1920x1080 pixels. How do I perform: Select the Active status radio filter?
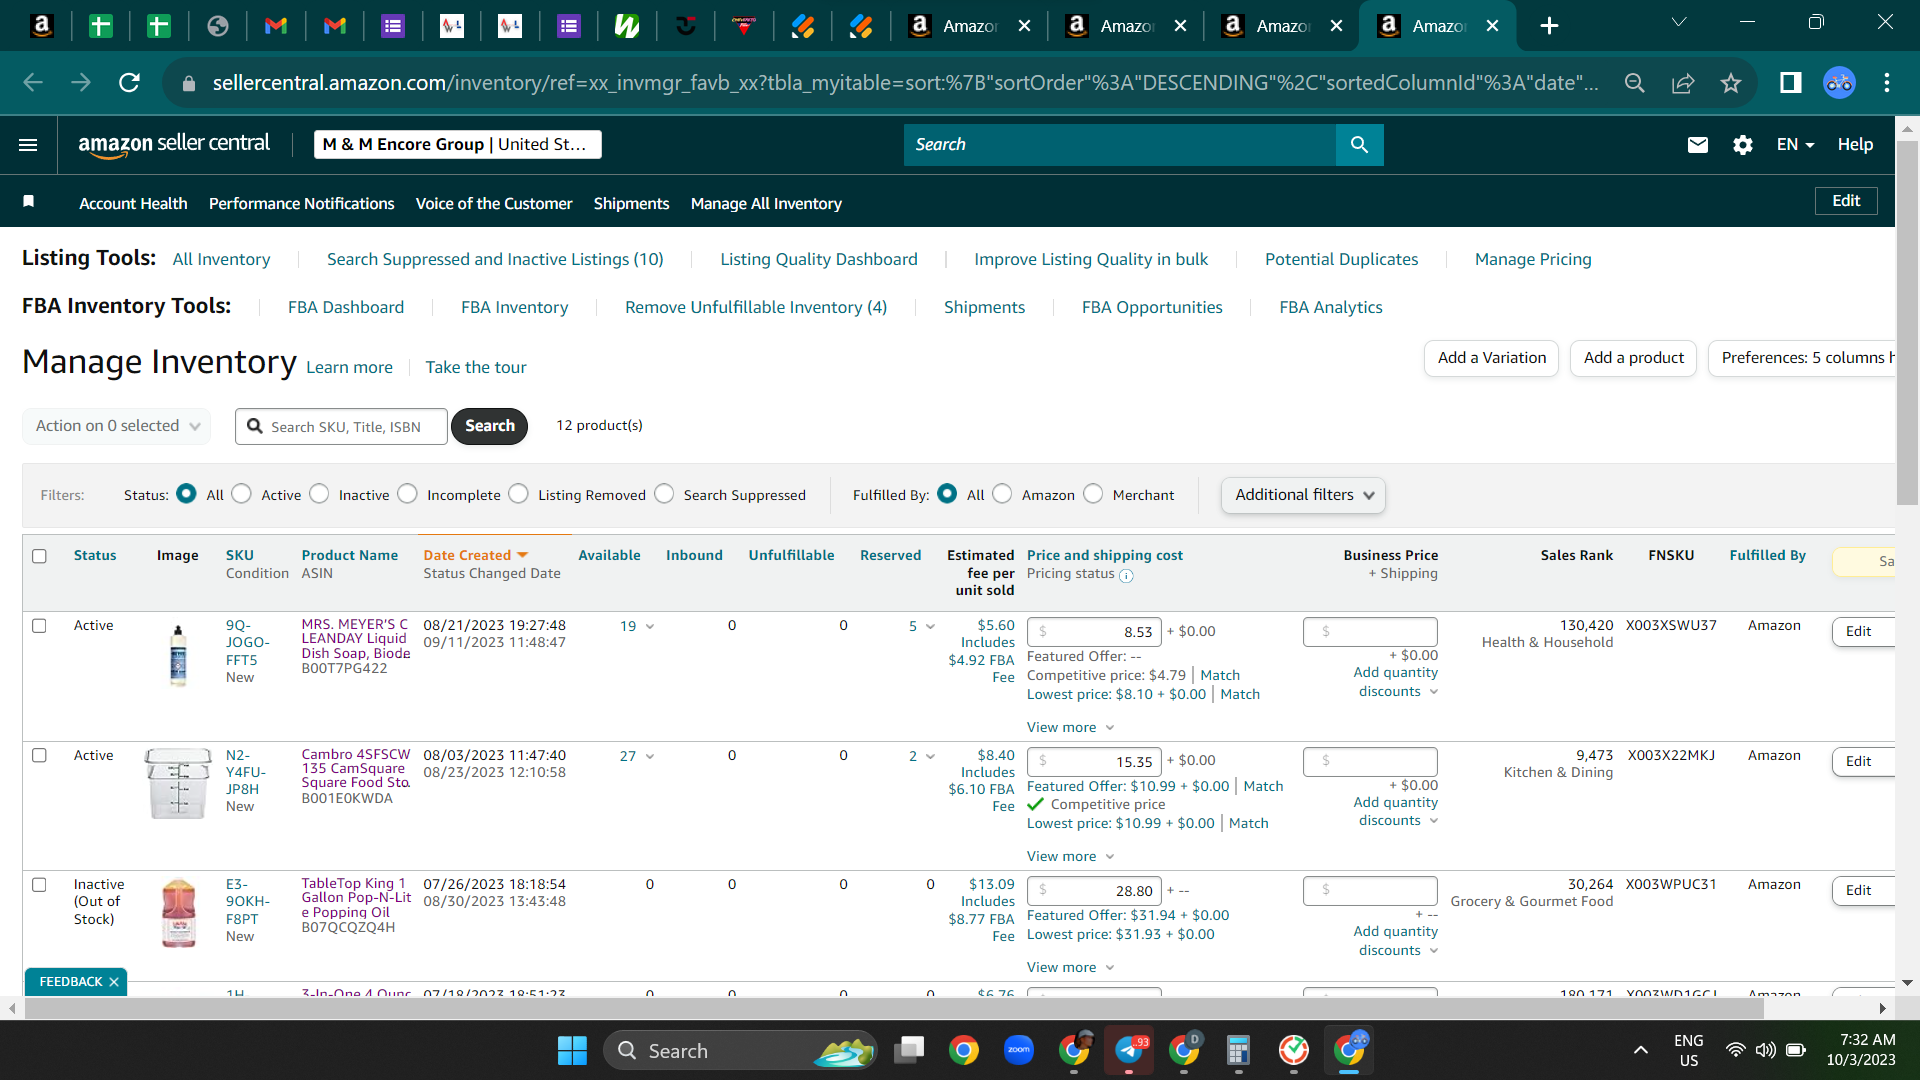pyautogui.click(x=241, y=494)
